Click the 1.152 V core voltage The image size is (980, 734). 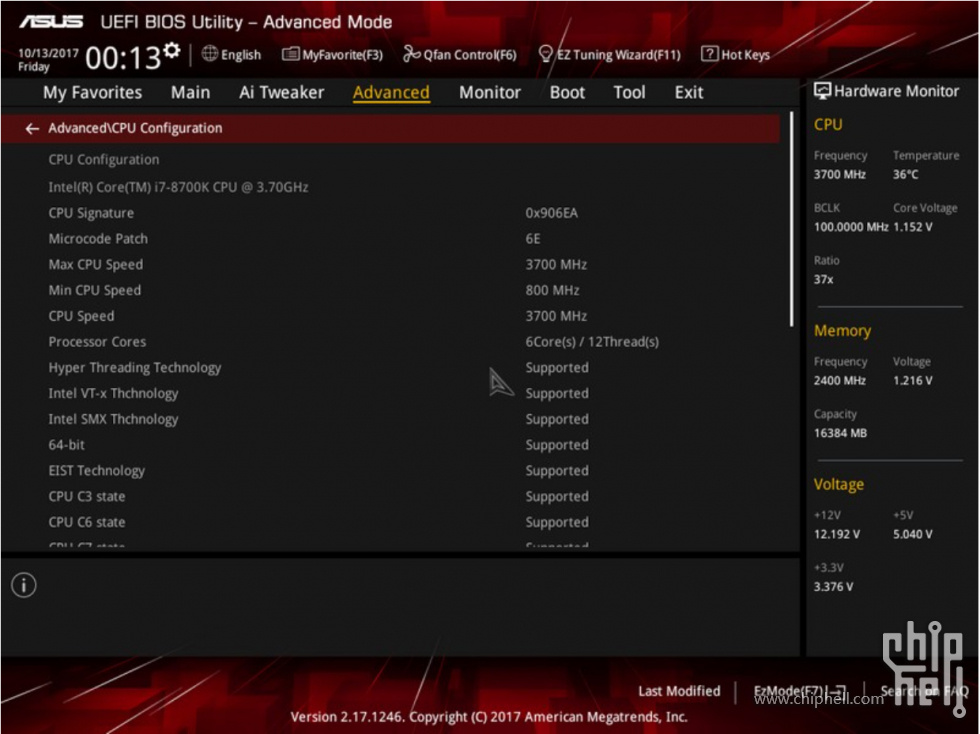[912, 227]
